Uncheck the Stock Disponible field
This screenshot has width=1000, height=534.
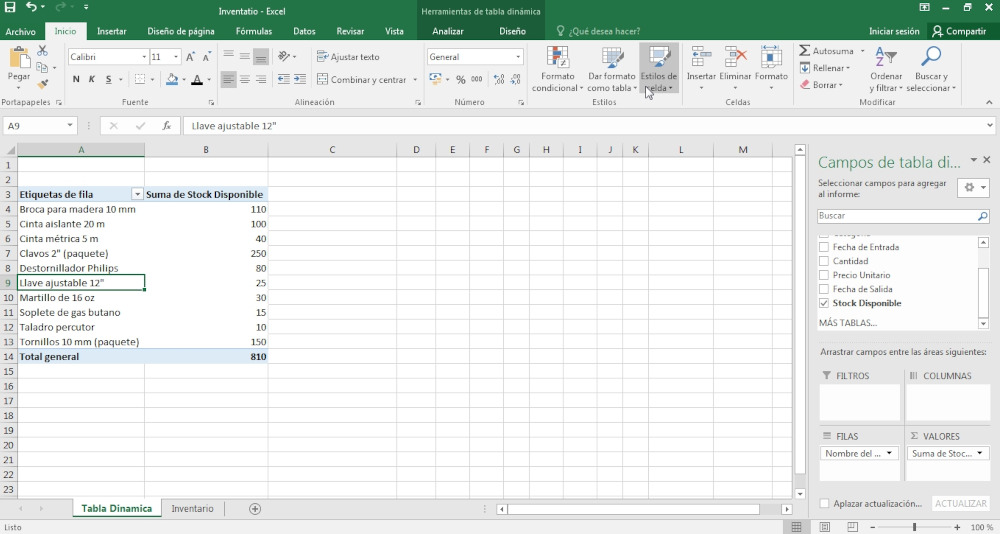(824, 303)
